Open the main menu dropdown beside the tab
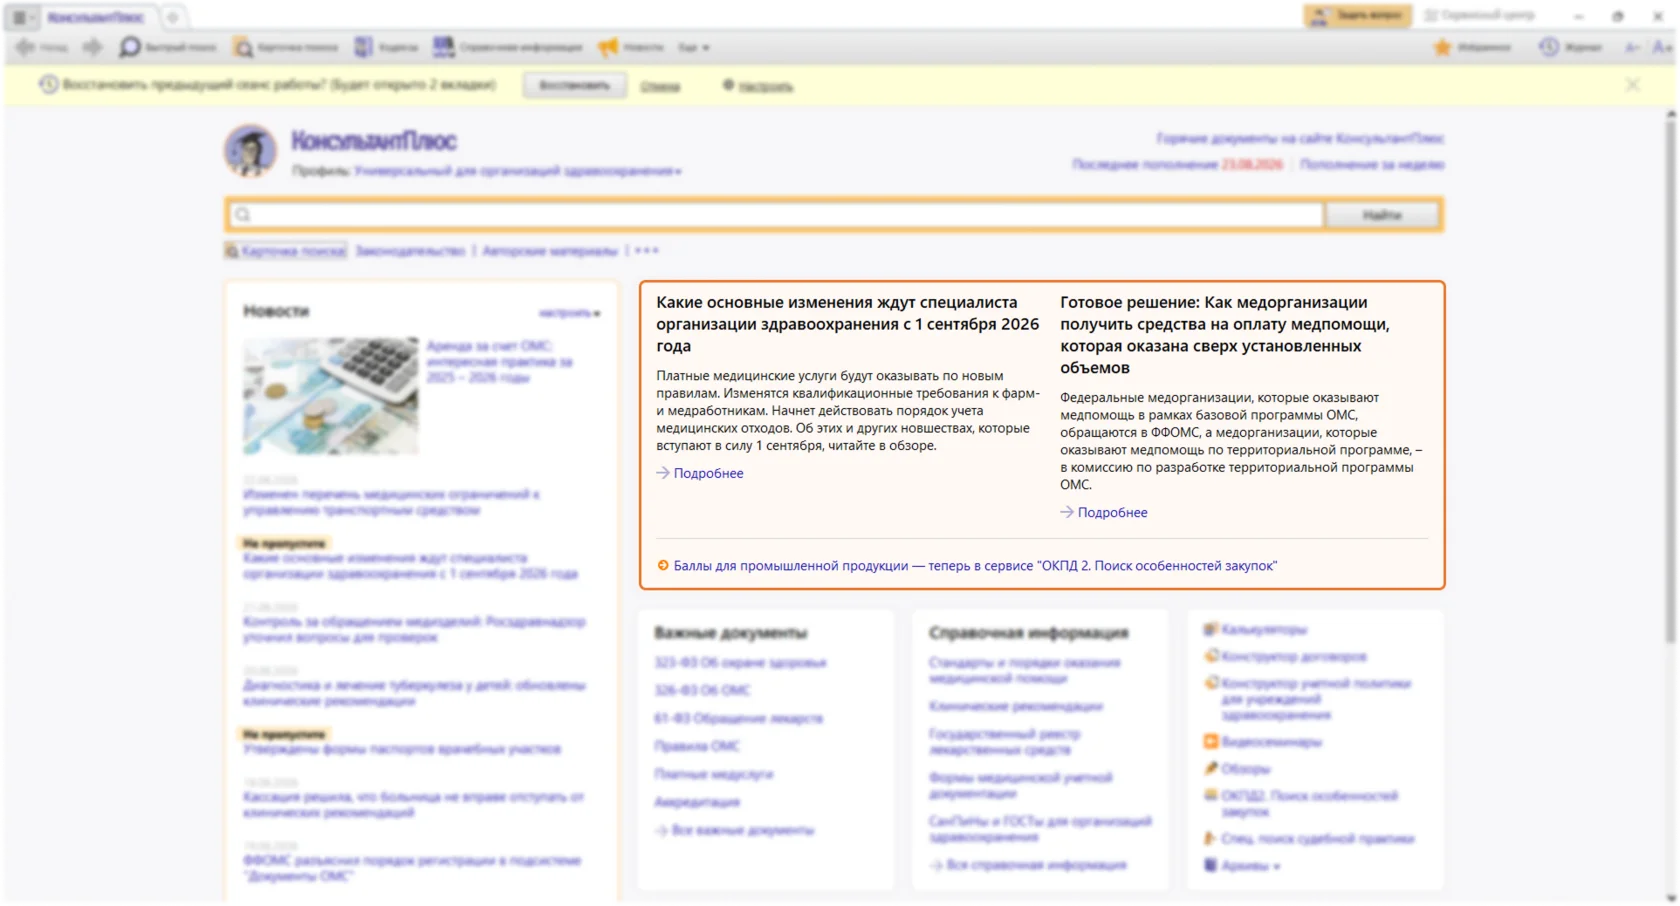Screen dimensions: 1680x906 (22, 17)
